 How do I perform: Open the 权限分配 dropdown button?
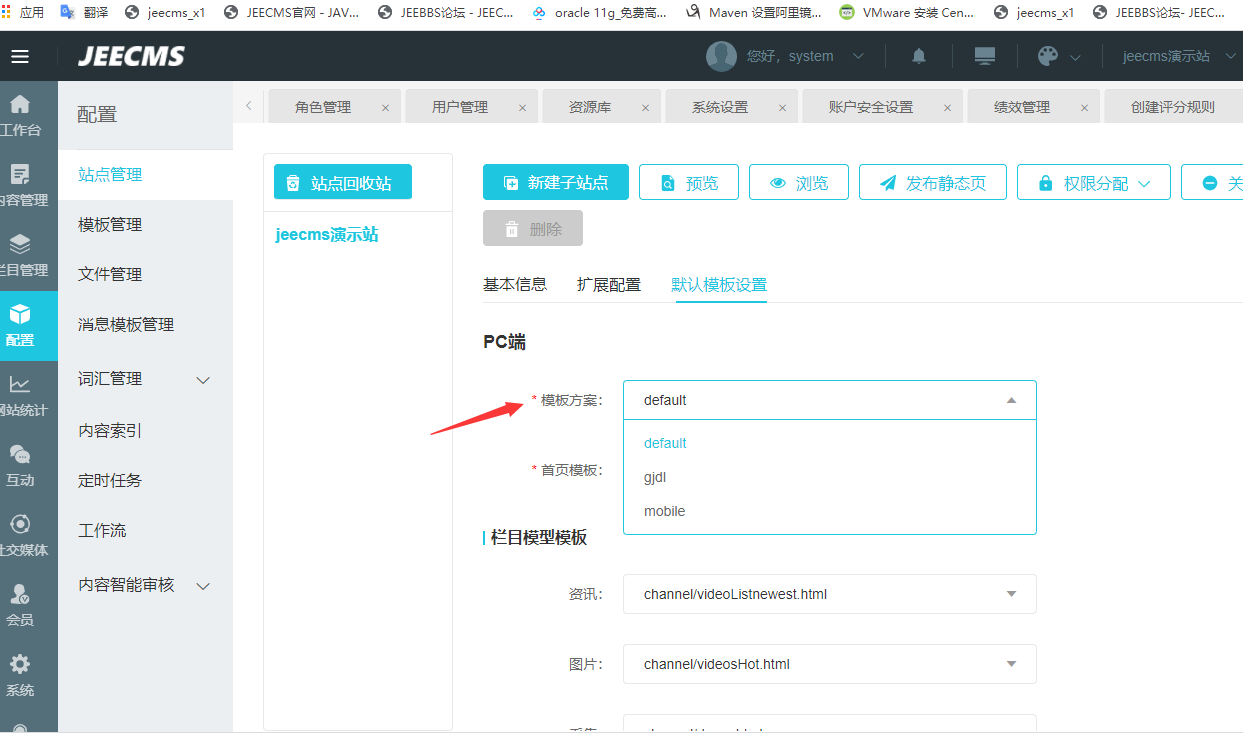(1093, 183)
